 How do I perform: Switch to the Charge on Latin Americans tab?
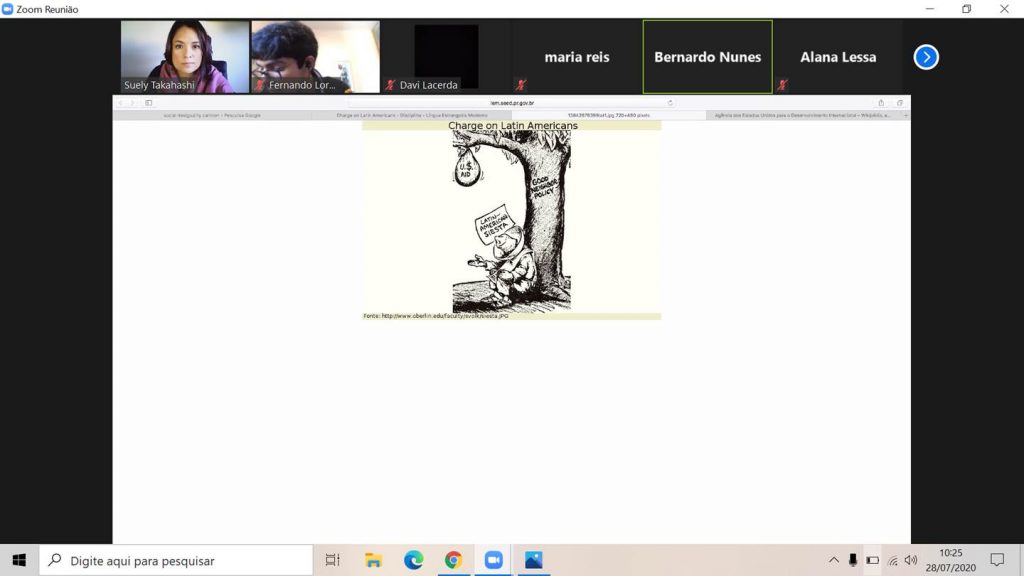point(412,116)
